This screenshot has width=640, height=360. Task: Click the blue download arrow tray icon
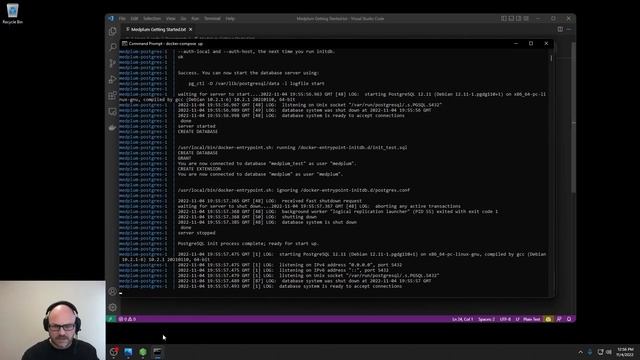tap(590, 352)
